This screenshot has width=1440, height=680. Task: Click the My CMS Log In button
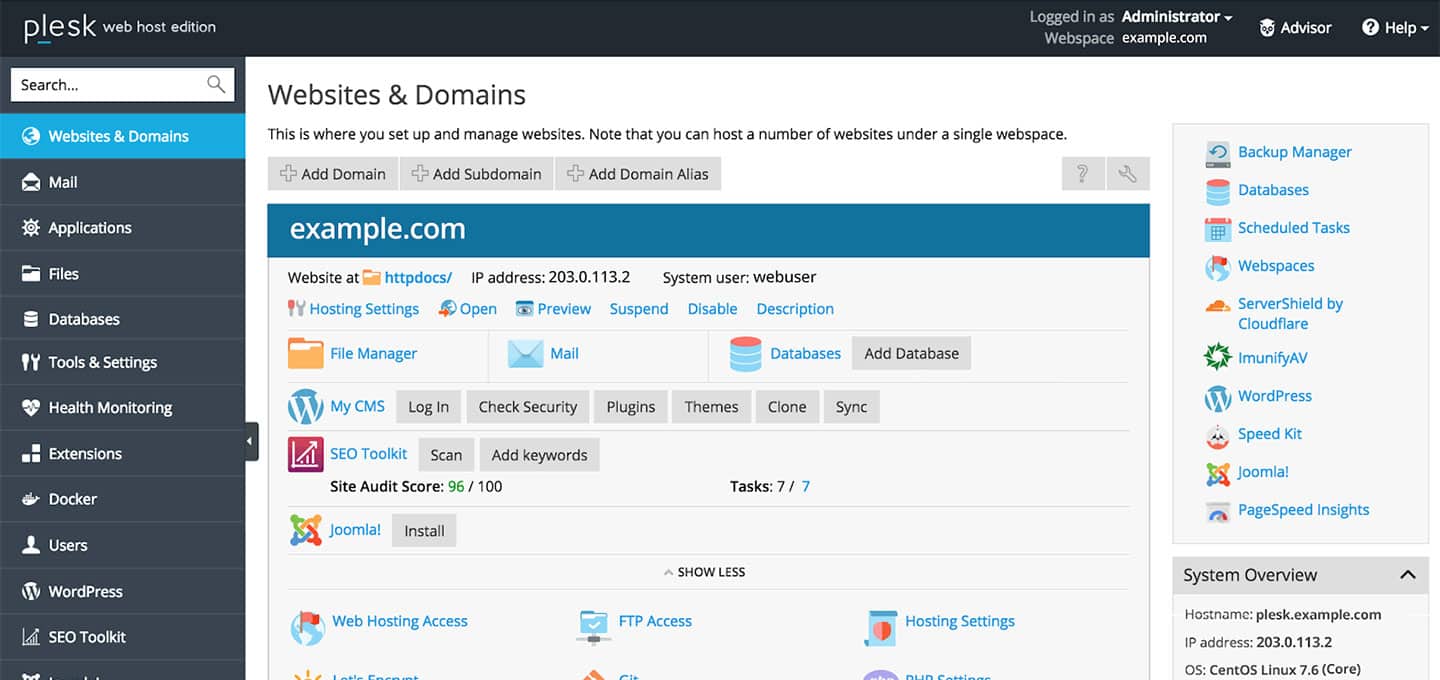[428, 407]
